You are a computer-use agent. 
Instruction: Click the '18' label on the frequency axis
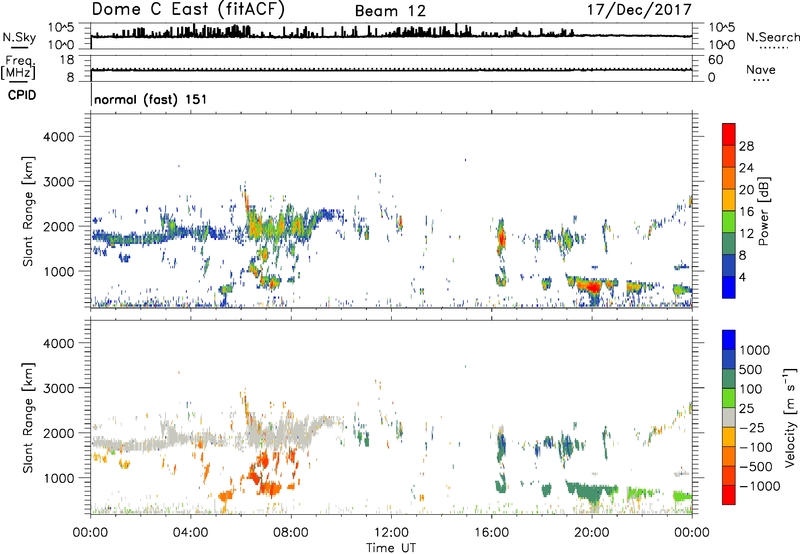click(x=66, y=60)
